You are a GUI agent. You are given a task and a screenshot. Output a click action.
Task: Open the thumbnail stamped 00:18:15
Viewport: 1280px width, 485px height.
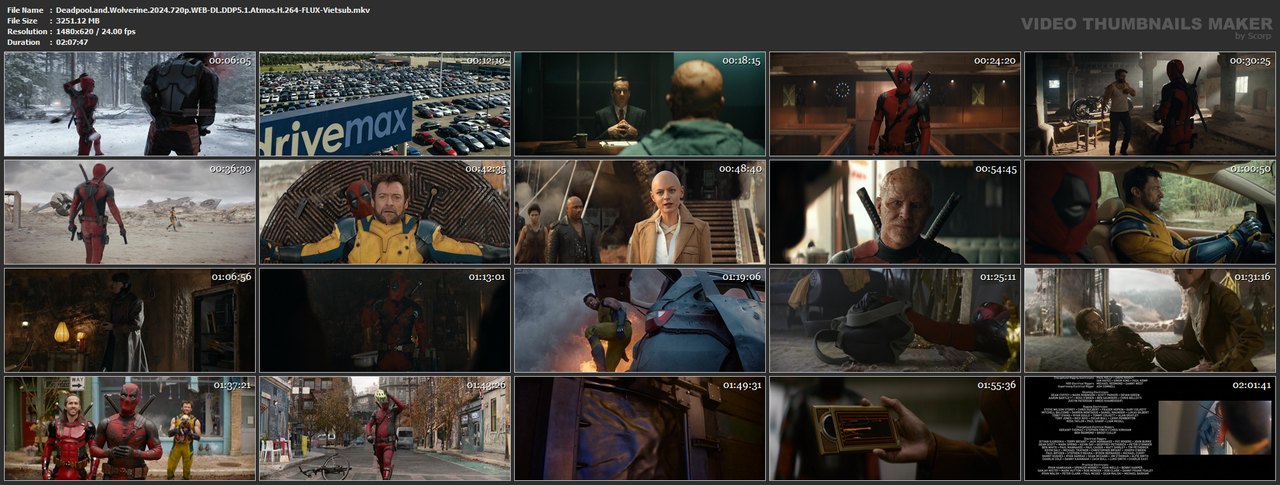coord(640,104)
